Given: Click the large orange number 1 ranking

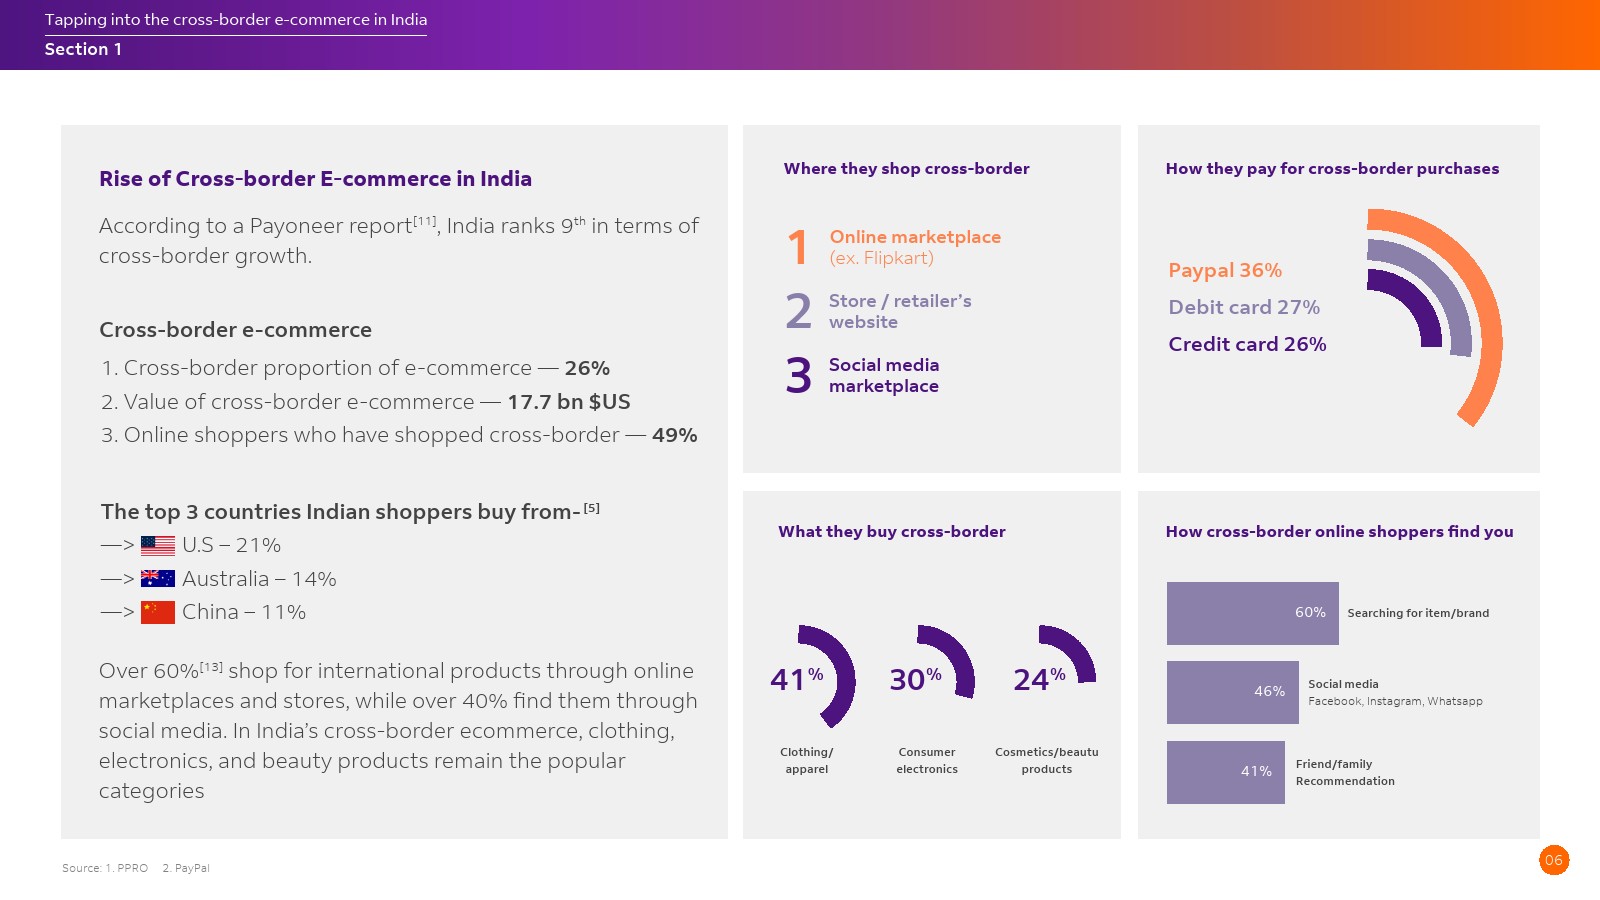Looking at the screenshot, I should [797, 247].
